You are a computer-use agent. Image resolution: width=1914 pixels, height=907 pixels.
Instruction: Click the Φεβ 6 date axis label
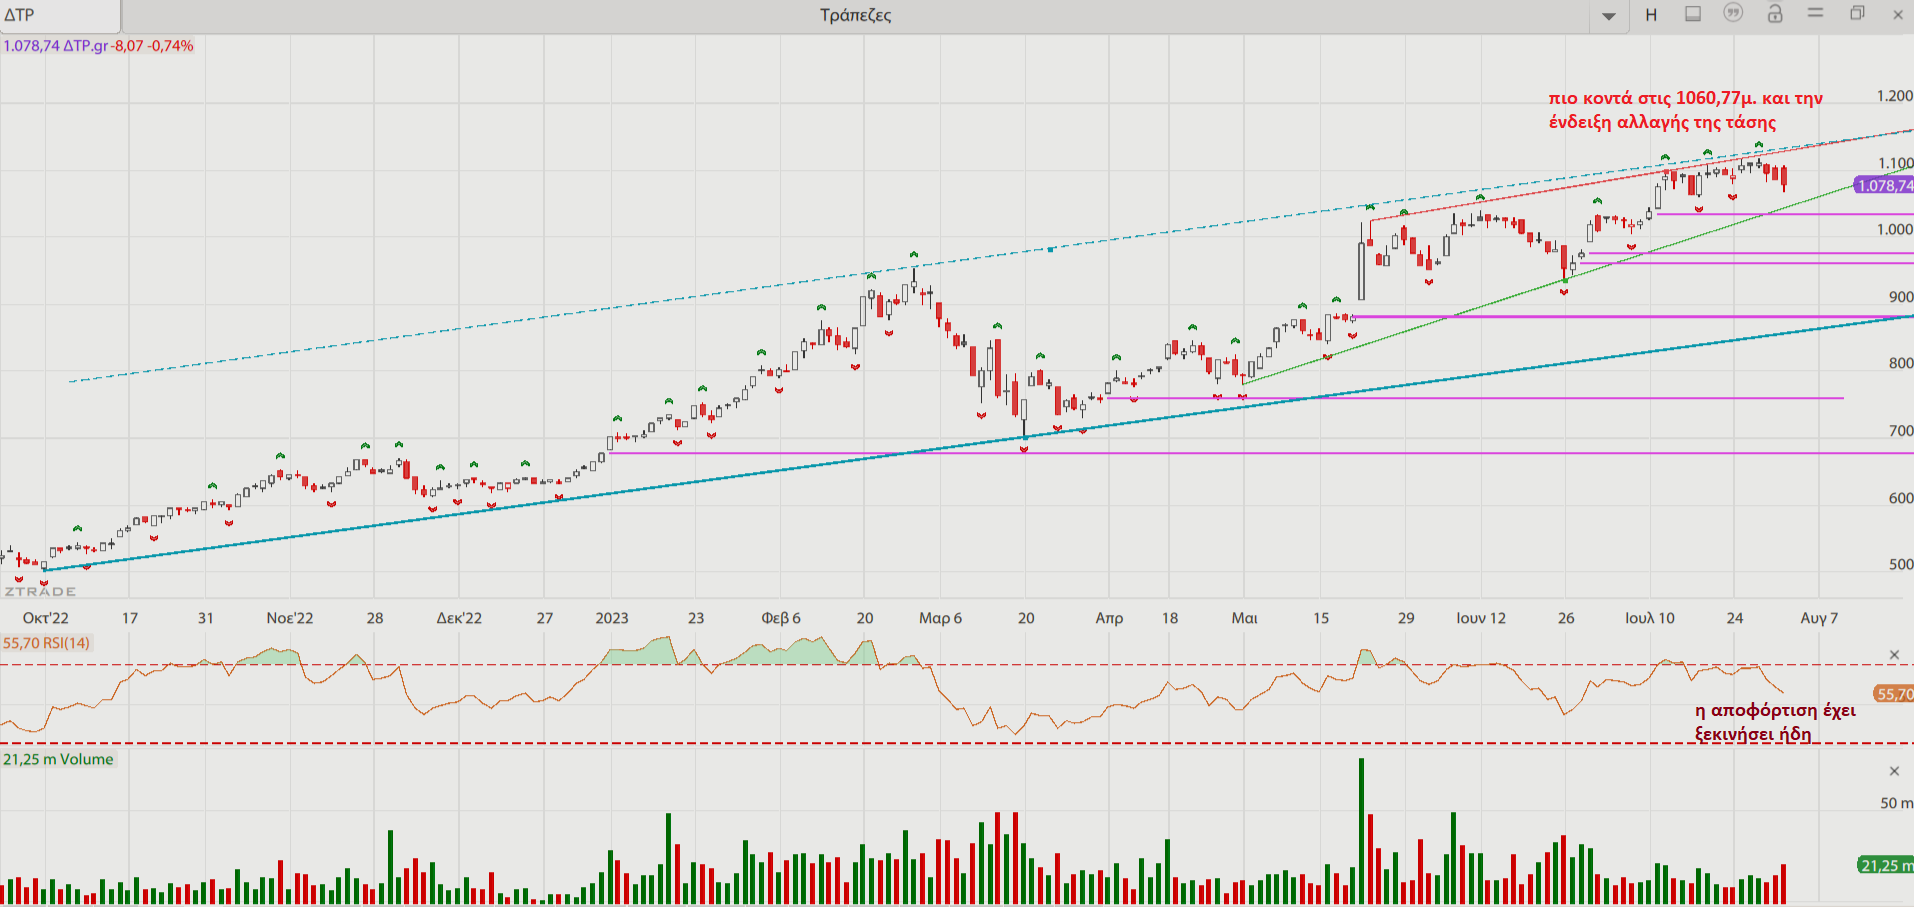[781, 618]
